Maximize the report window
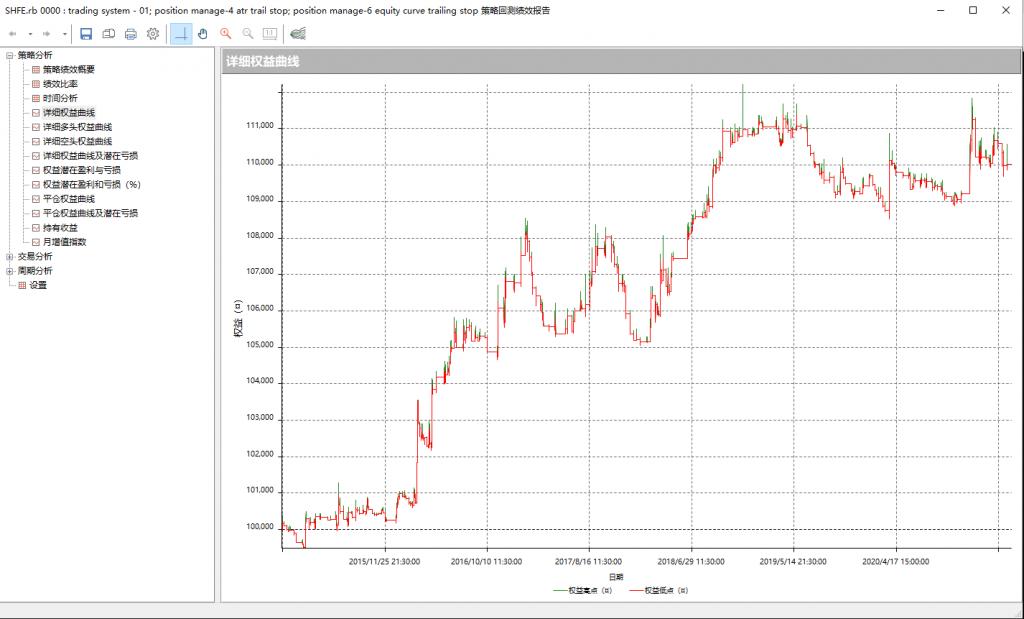The image size is (1024, 619). coord(973,10)
